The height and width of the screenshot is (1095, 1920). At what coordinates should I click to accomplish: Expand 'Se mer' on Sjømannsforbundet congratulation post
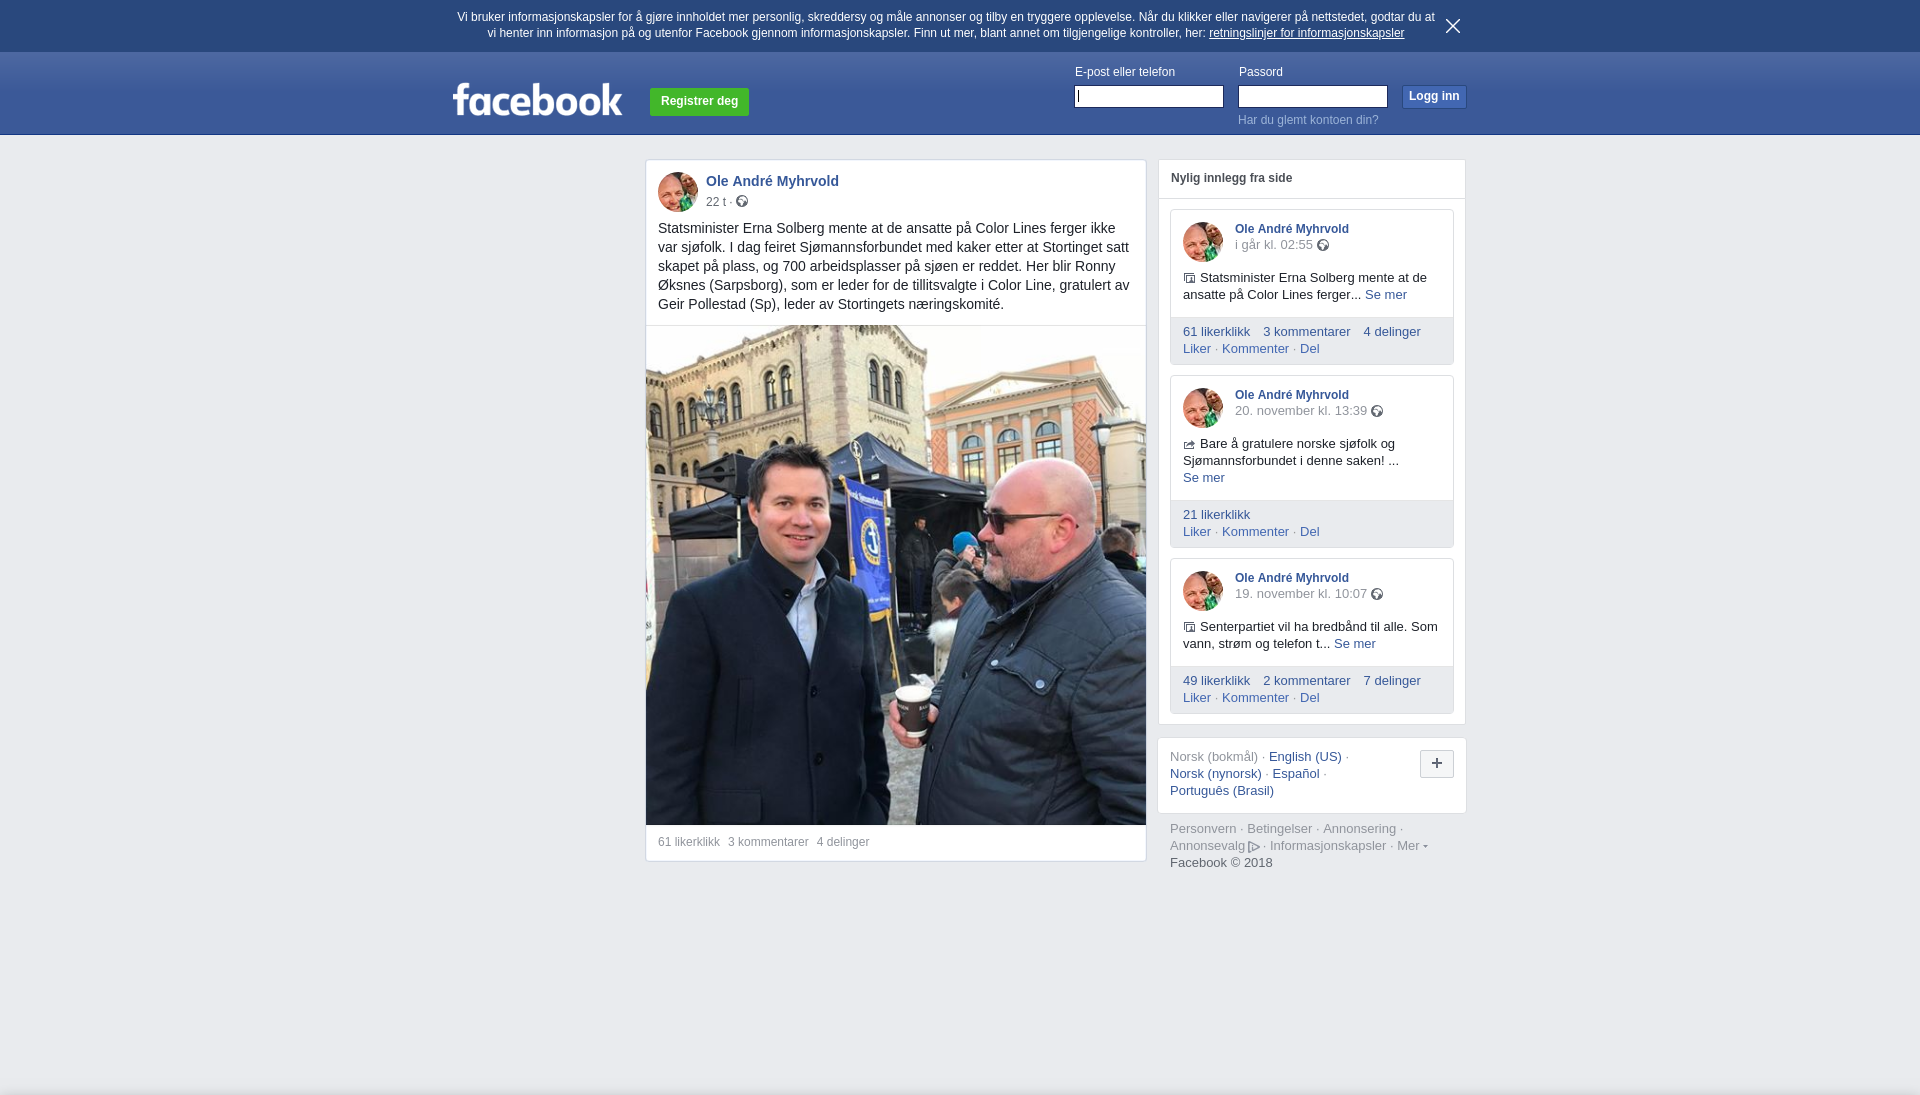click(1204, 478)
